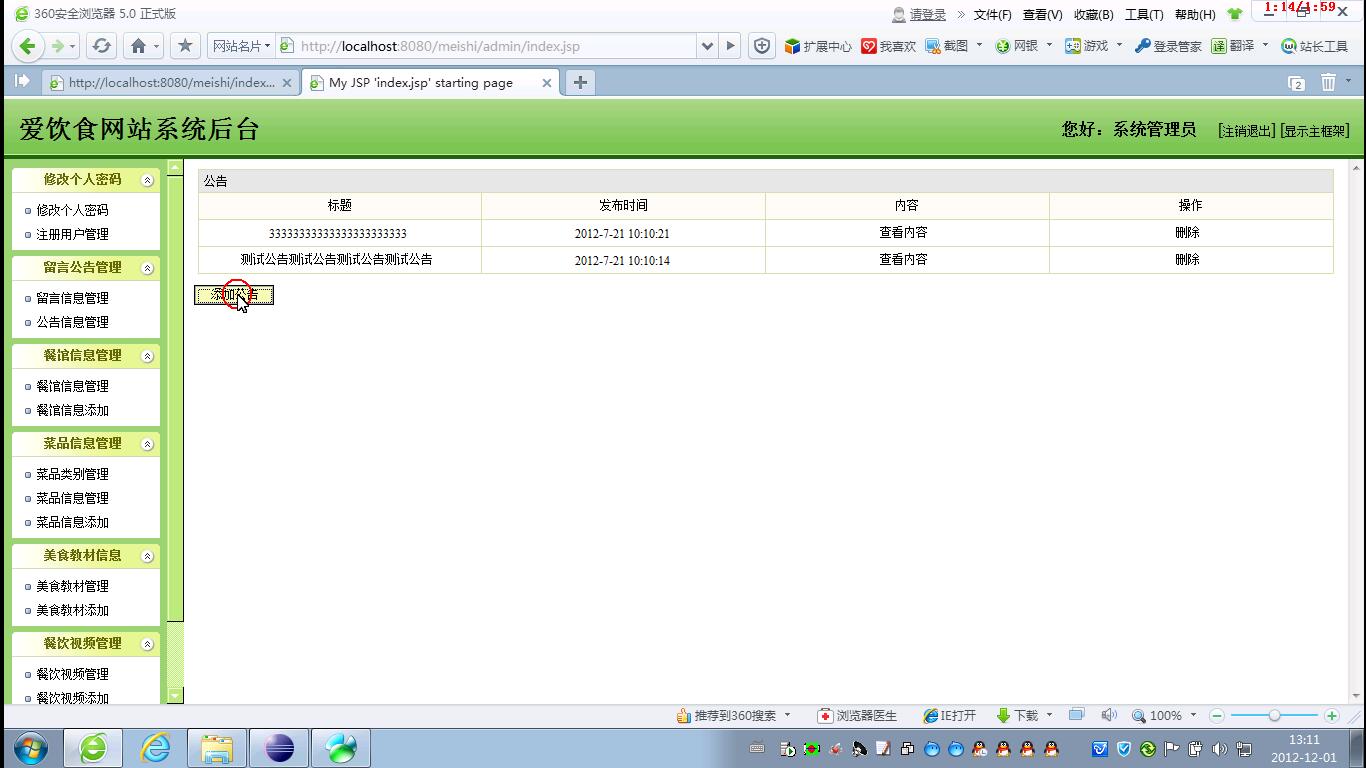
Task: Open 扩展中心 extensions center
Action: click(x=817, y=46)
